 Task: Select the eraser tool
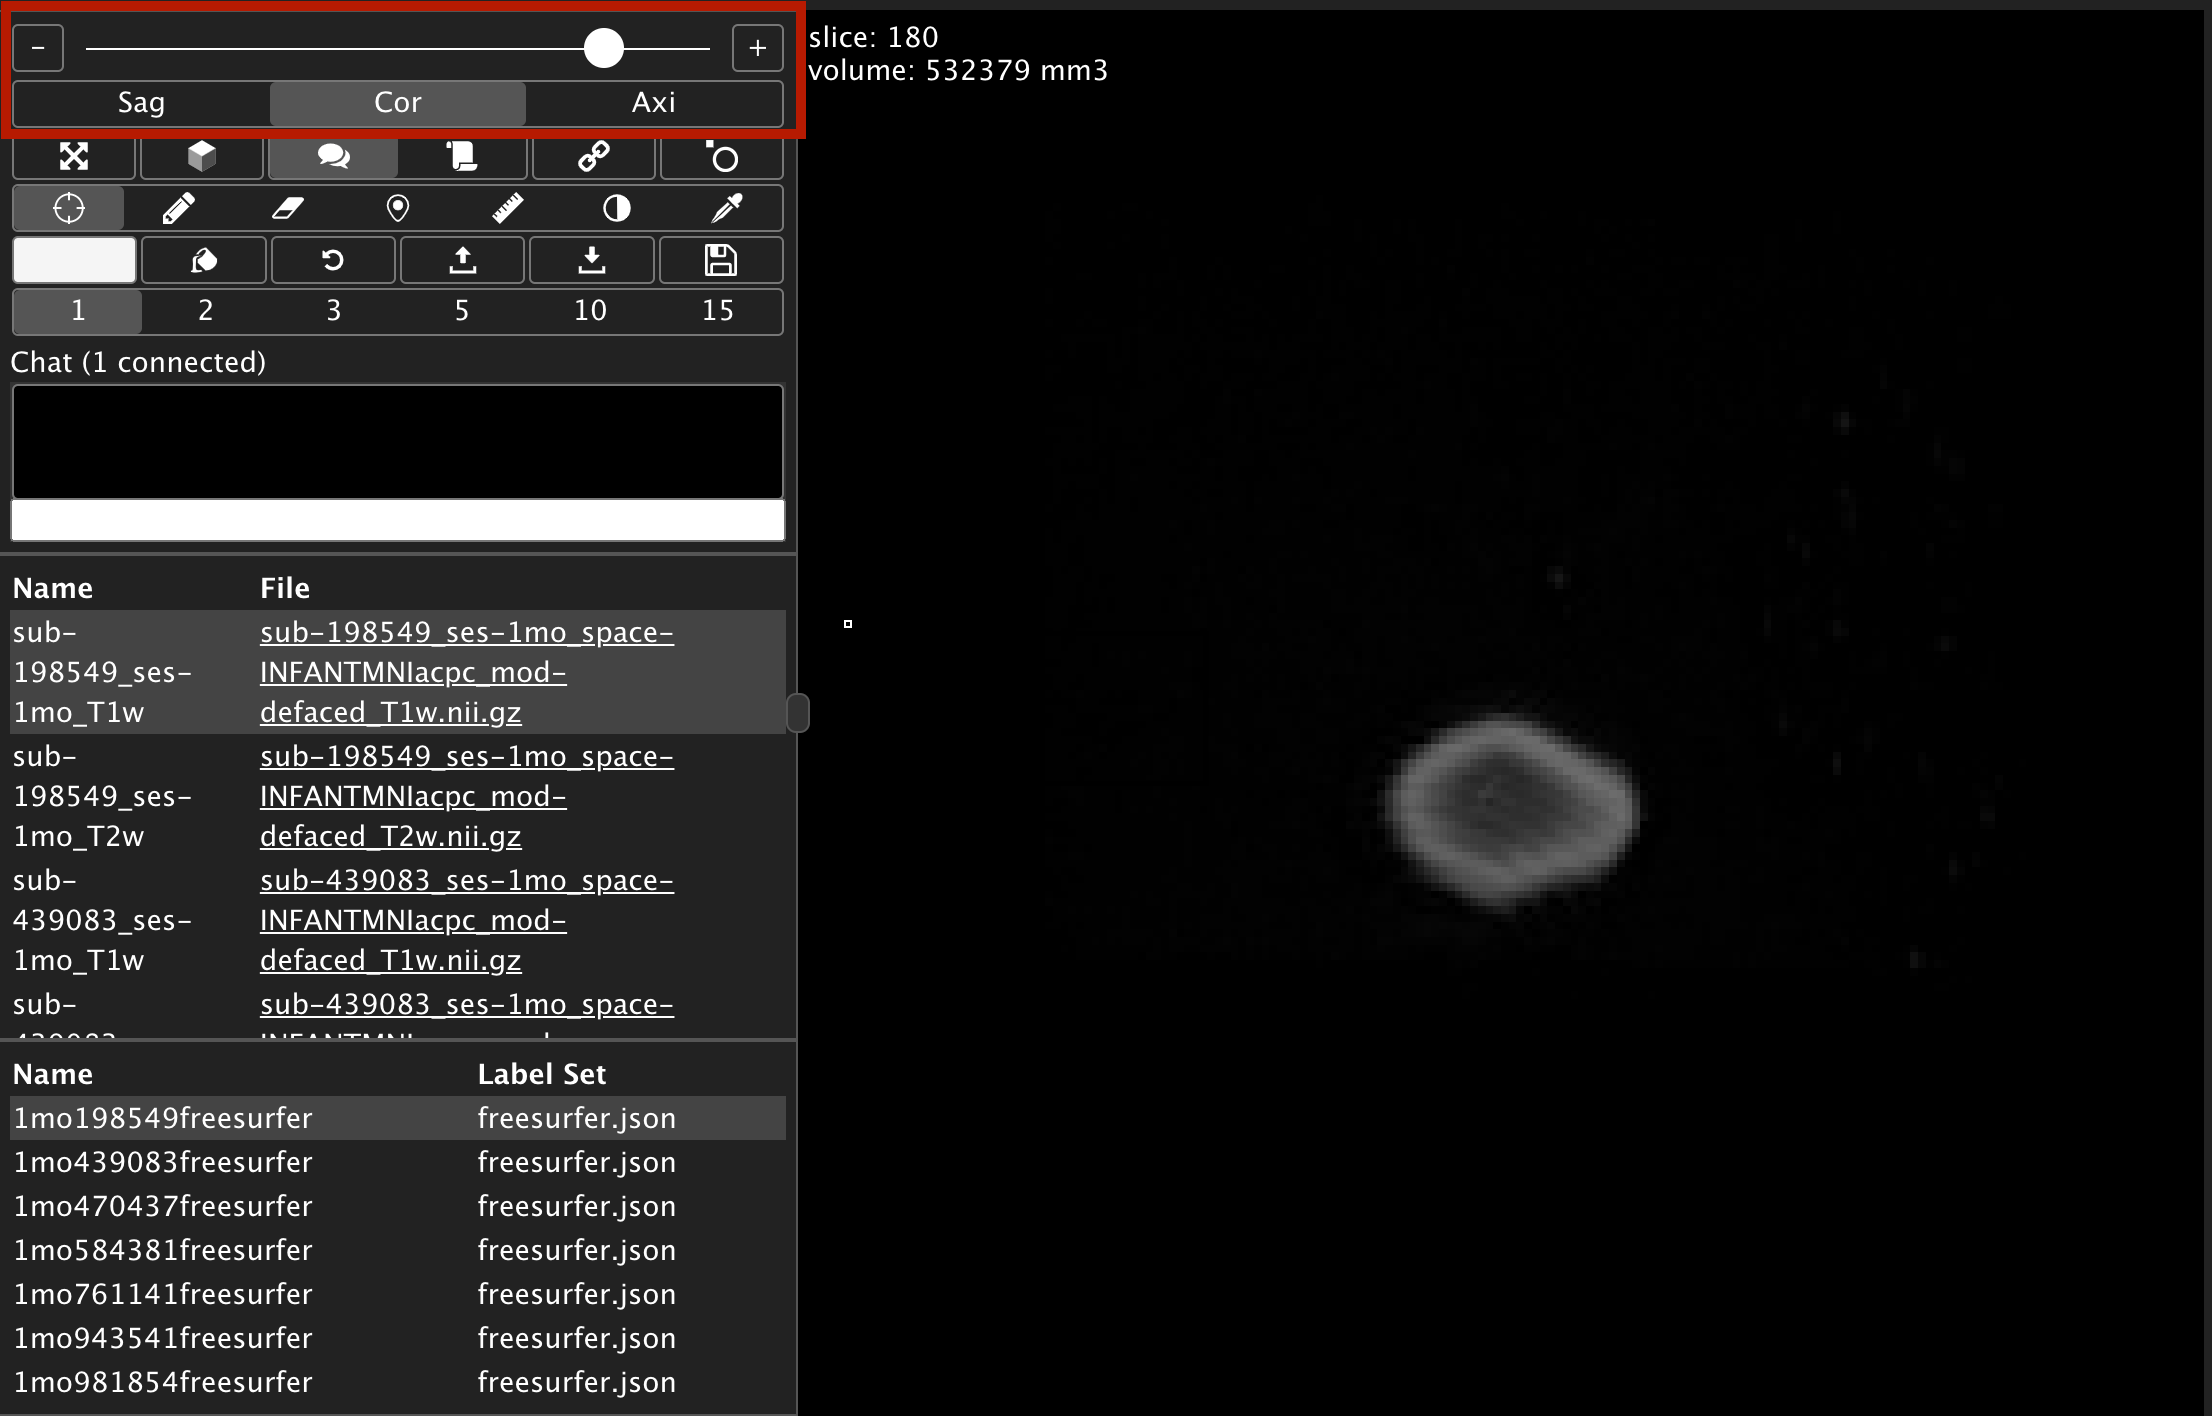click(288, 208)
